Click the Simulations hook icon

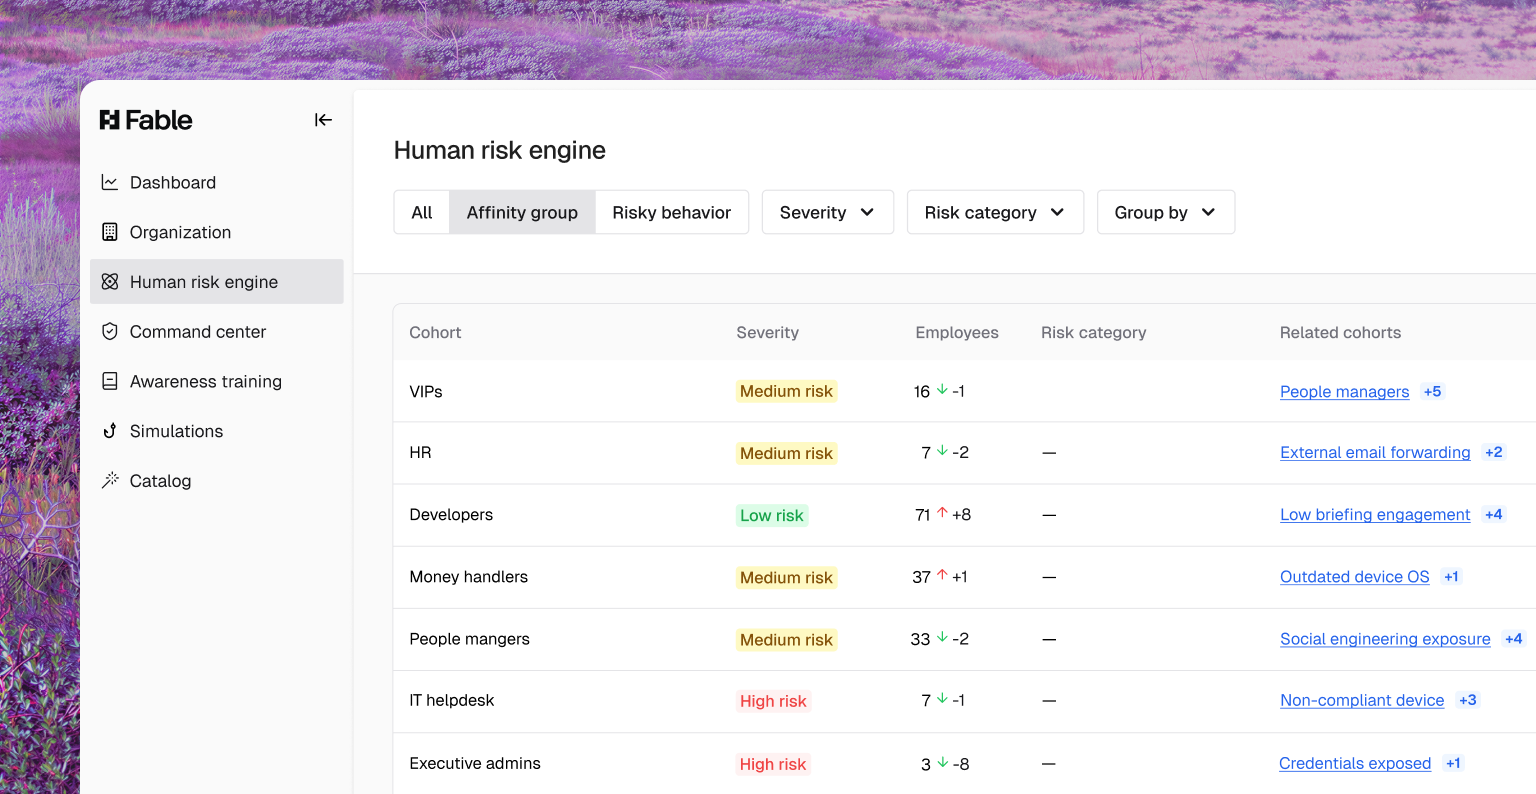[110, 431]
